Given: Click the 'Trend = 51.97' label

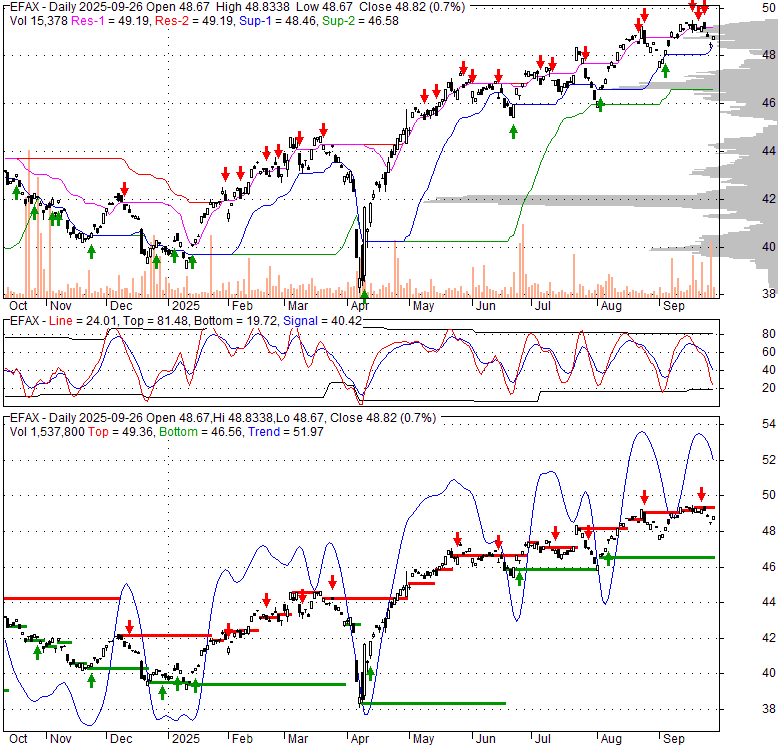Looking at the screenshot, I should pyautogui.click(x=286, y=432).
